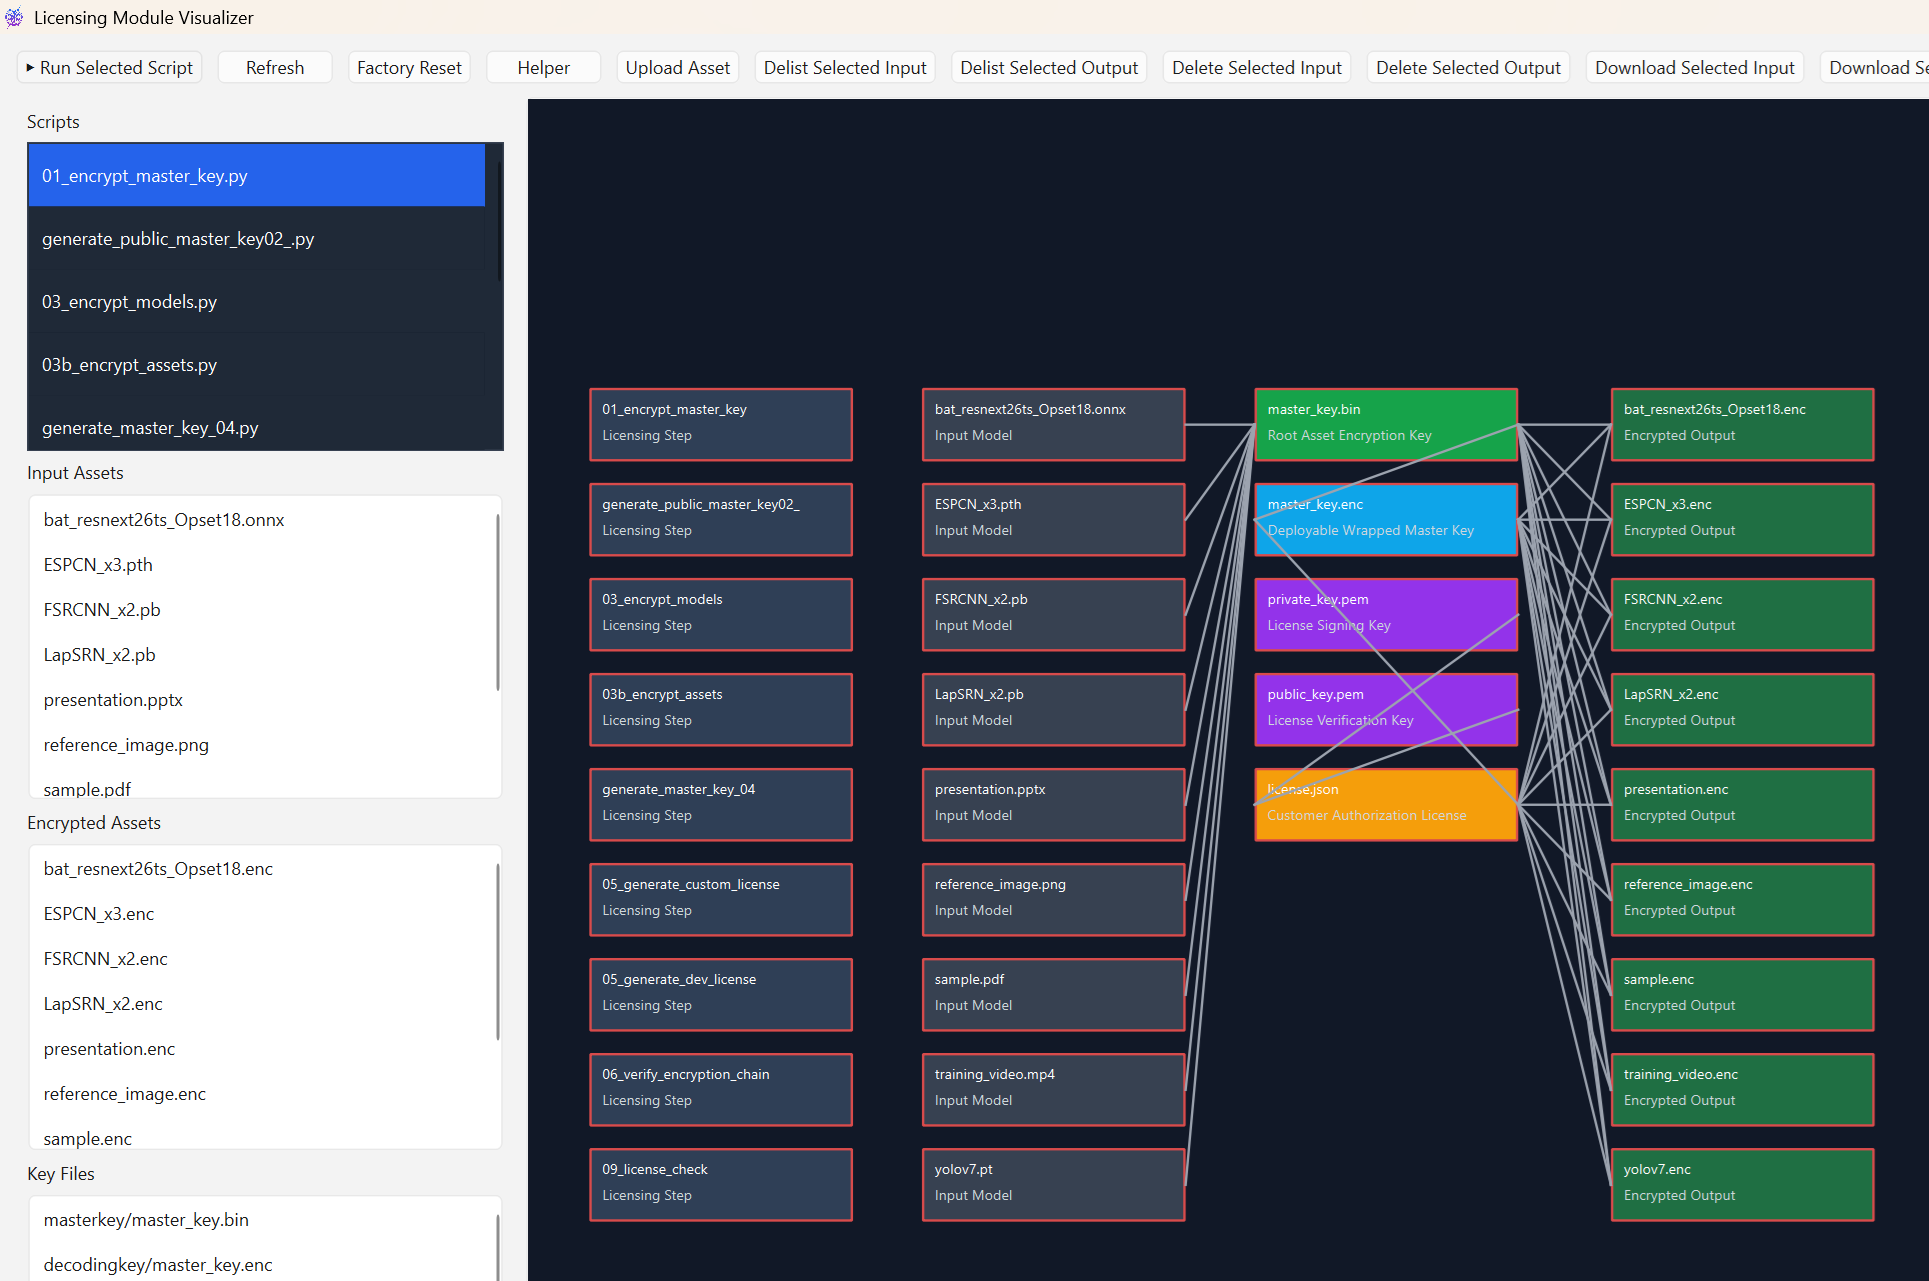The width and height of the screenshot is (1929, 1281).
Task: Select ESPCN_x3.pth in Input Assets list
Action: pos(262,564)
